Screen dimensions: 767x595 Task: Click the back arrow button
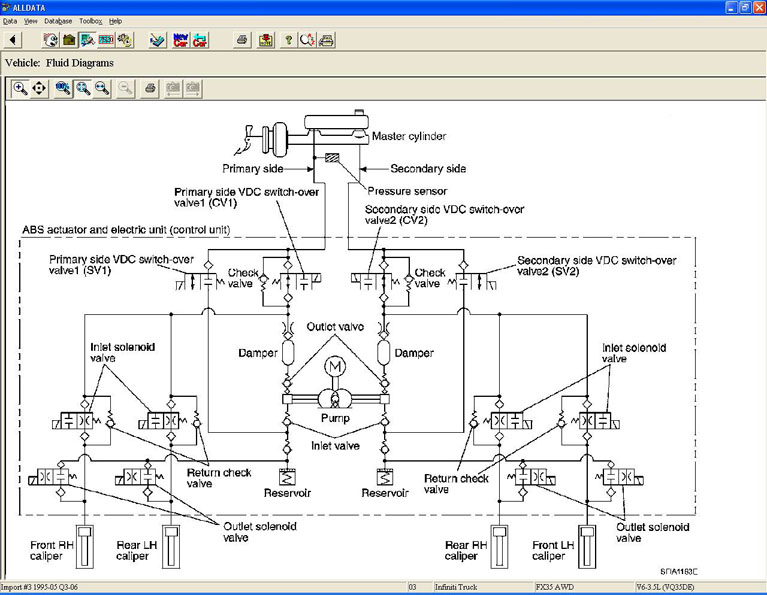coord(15,40)
